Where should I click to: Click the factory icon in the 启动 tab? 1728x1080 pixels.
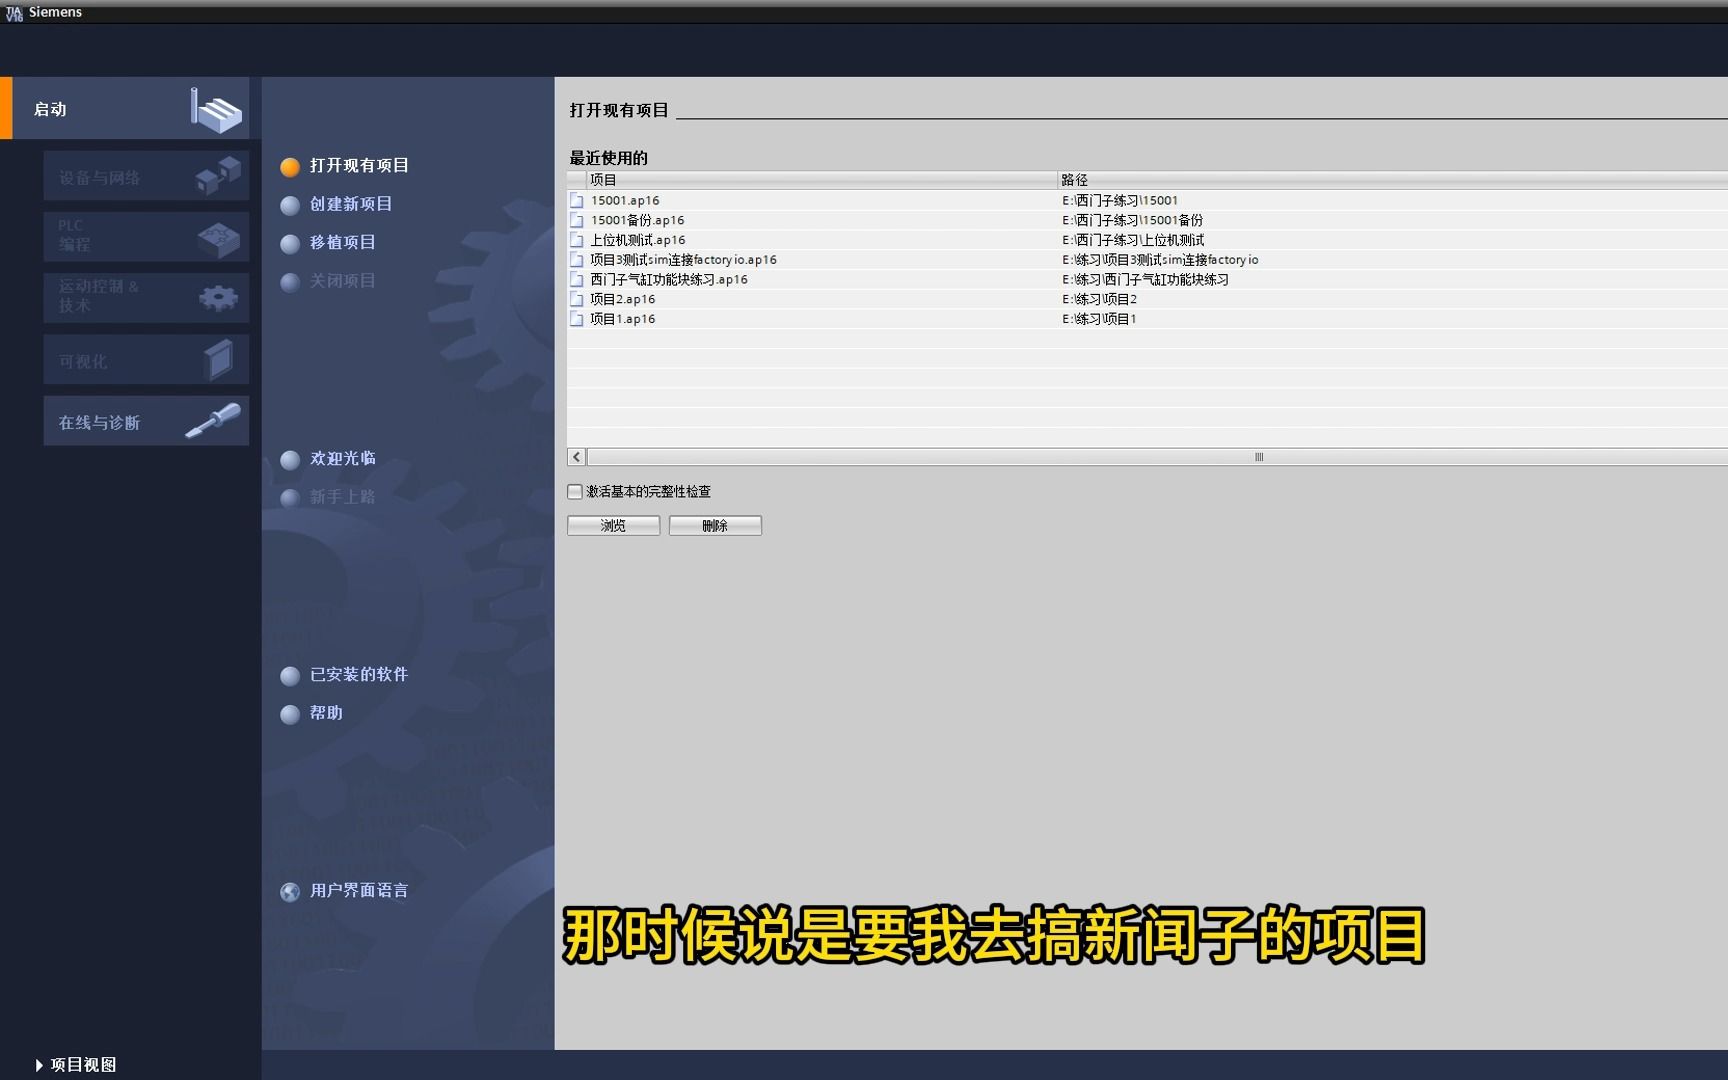[216, 110]
